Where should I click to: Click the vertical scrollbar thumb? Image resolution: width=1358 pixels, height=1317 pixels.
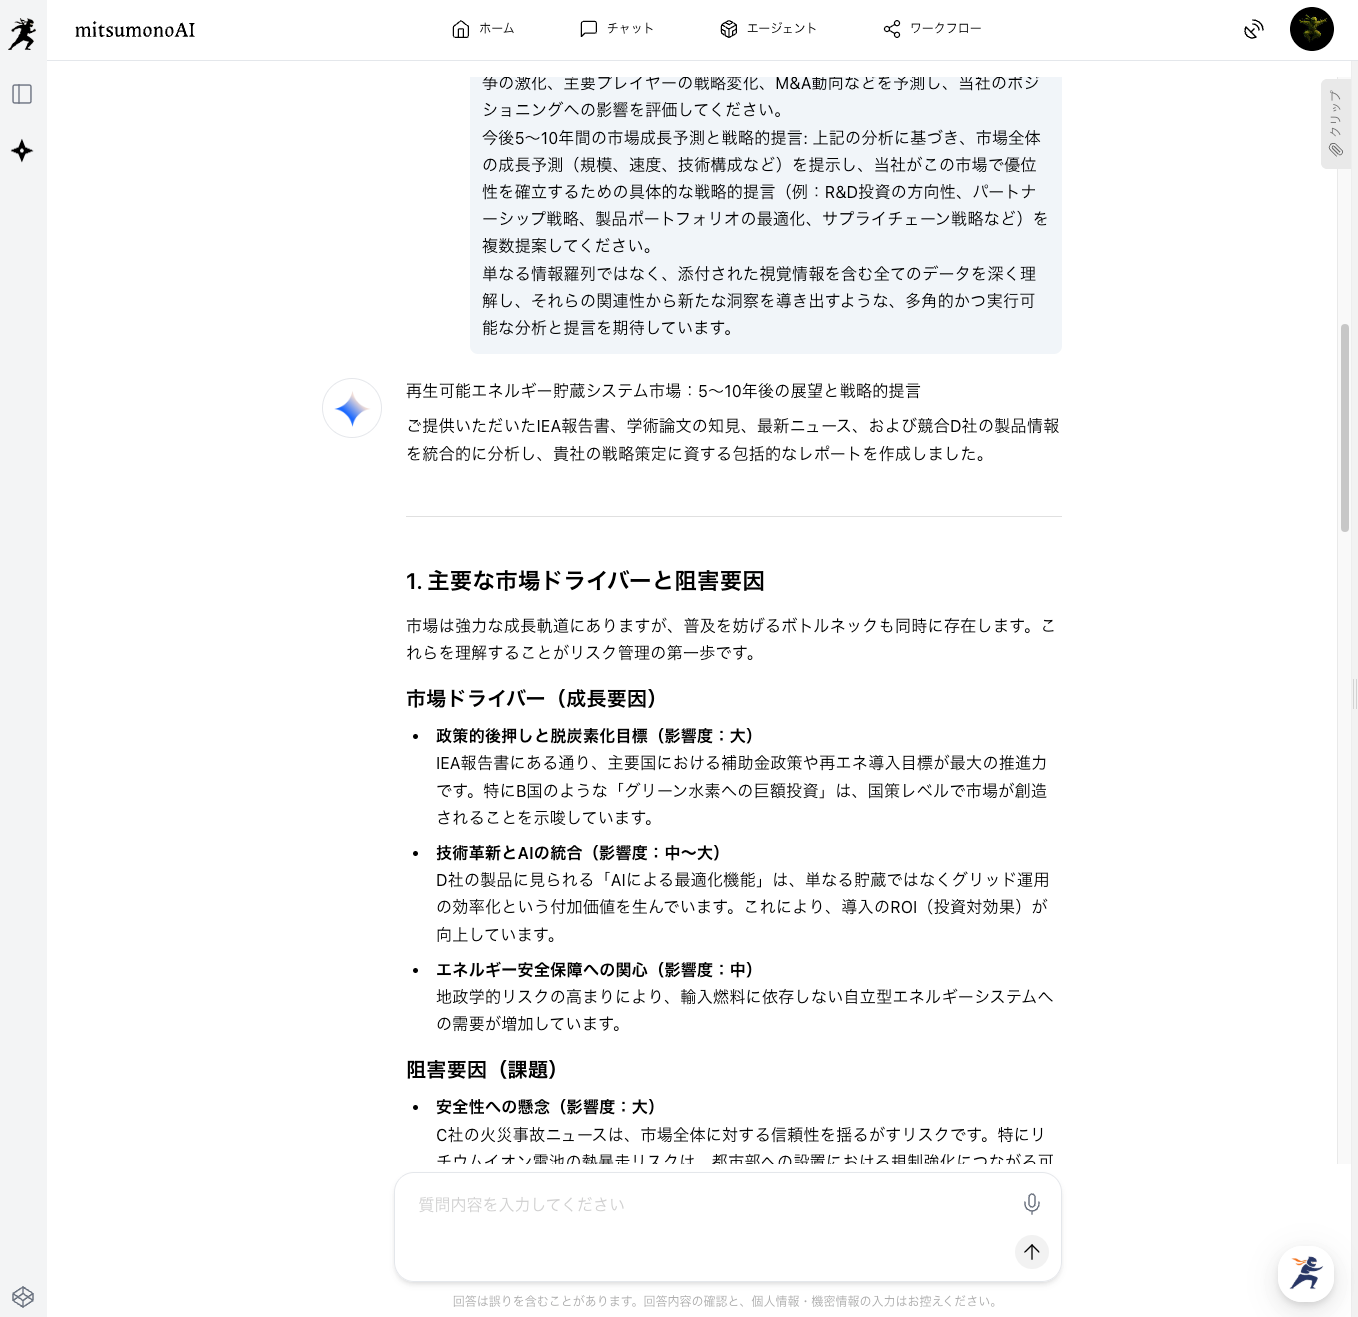(1345, 428)
